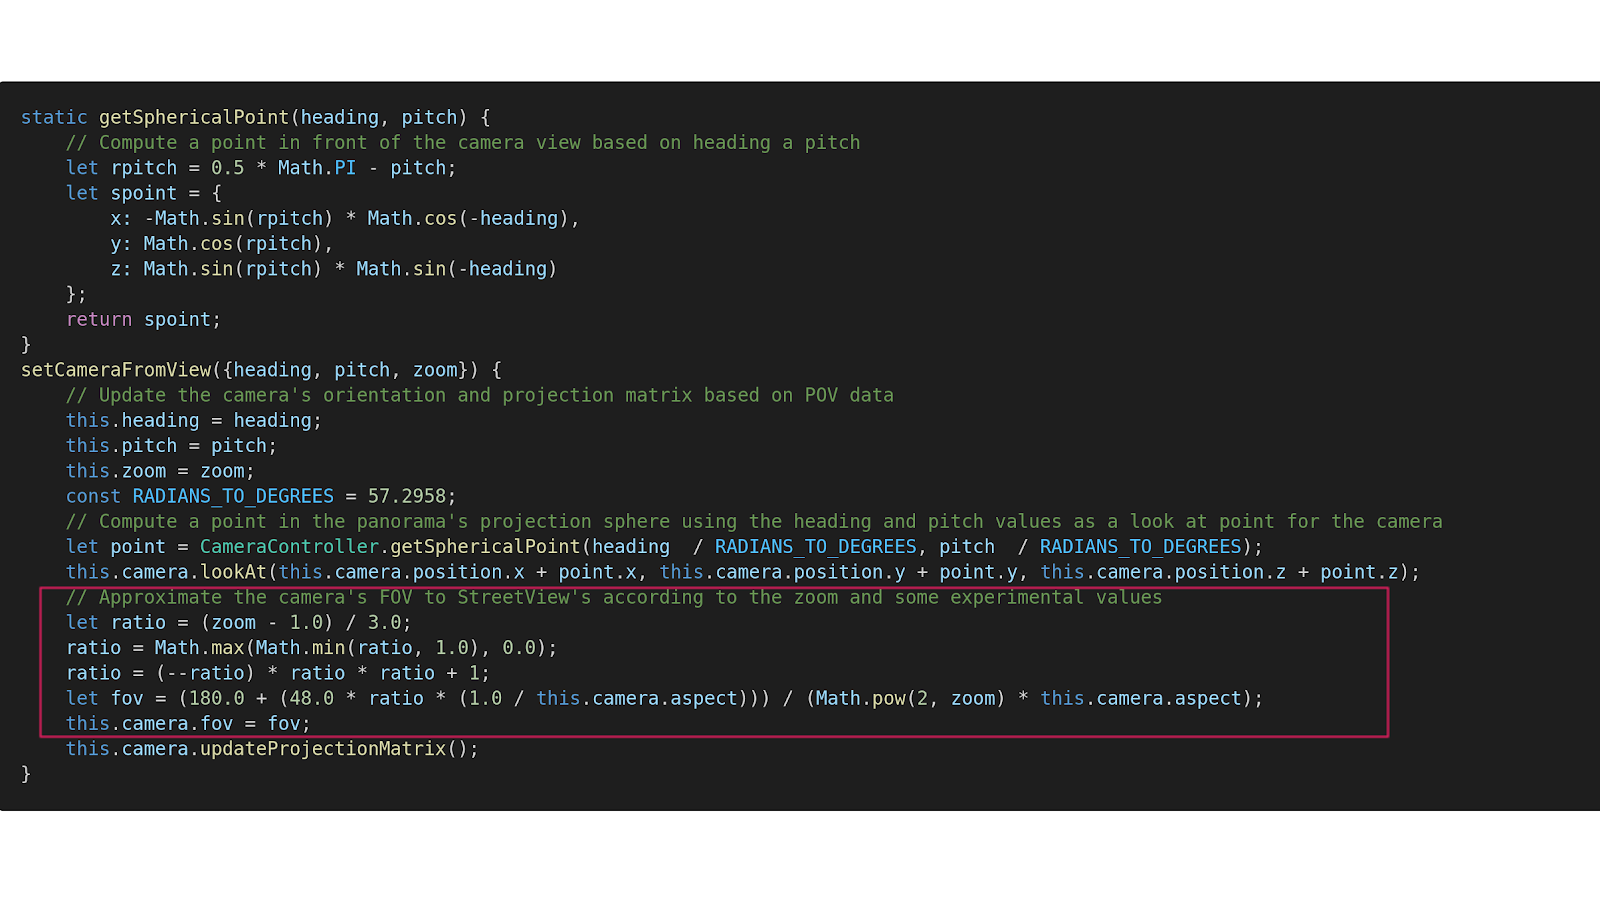Click the 'Approximate the camera's FOV' comment
Screen dimensions: 1600x900
[614, 597]
